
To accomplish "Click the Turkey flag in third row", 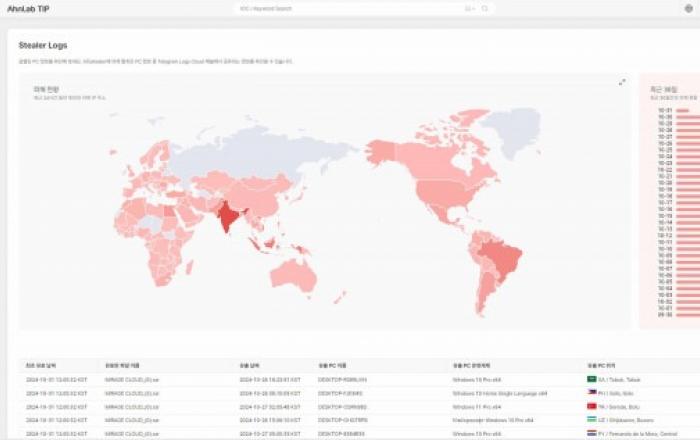I will tap(591, 408).
